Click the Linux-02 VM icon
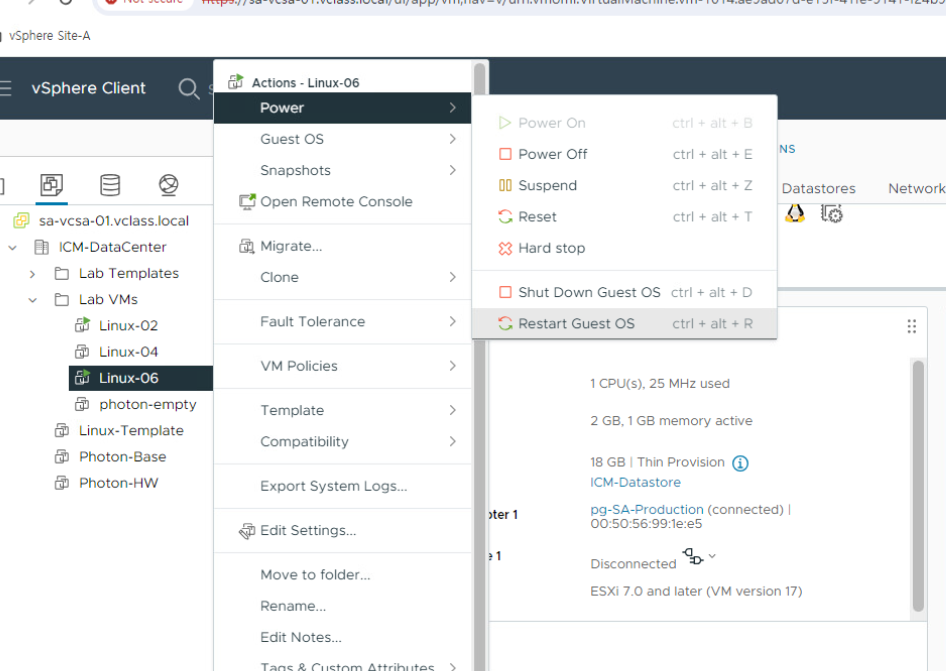This screenshot has height=671, width=946. [x=82, y=325]
